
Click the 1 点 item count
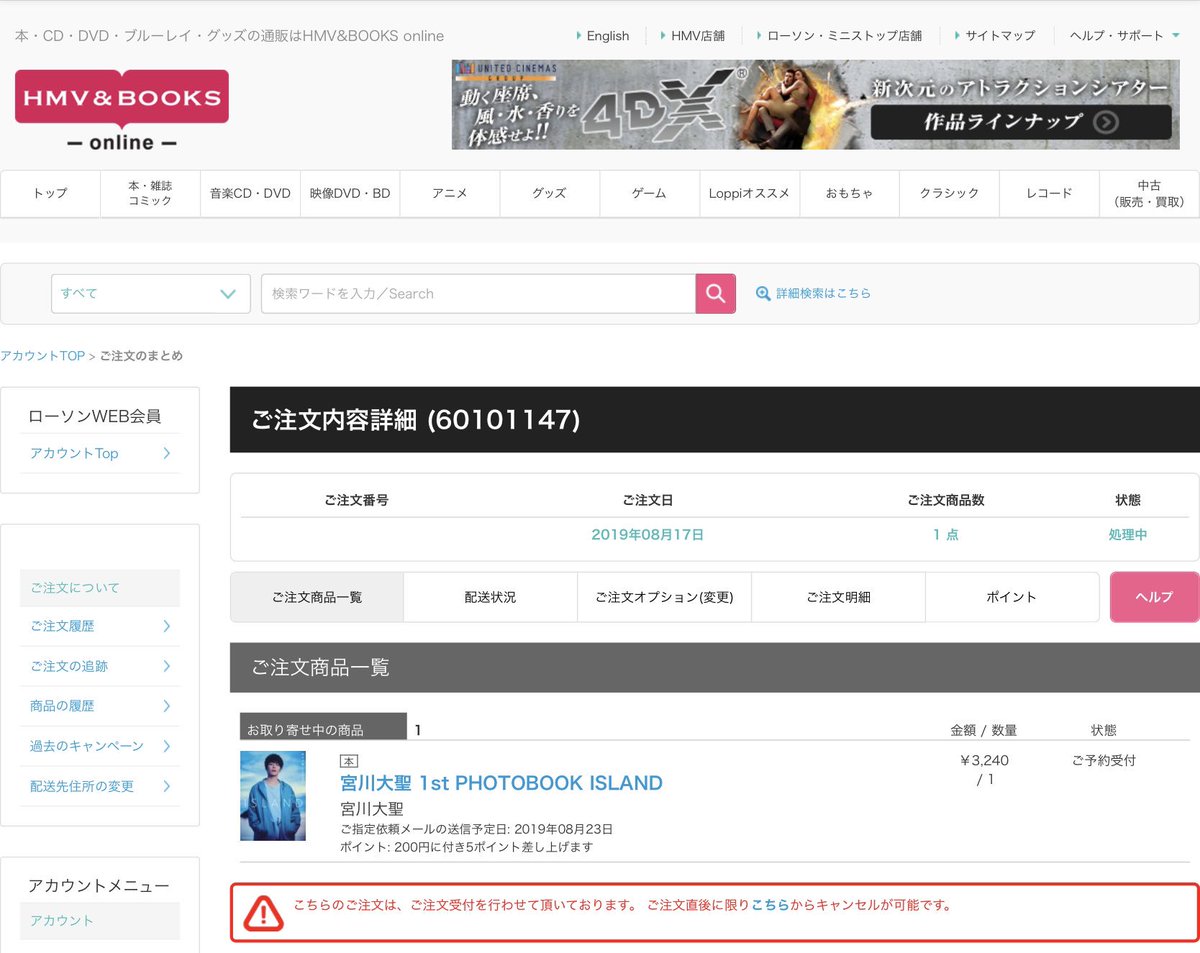point(945,535)
